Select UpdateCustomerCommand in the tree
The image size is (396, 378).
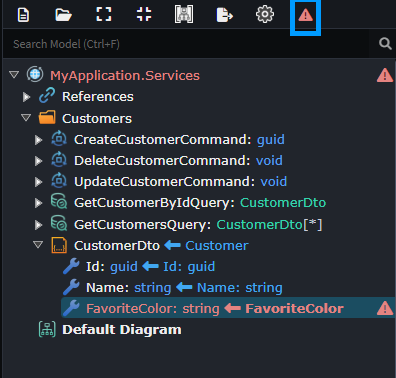[x=164, y=182]
